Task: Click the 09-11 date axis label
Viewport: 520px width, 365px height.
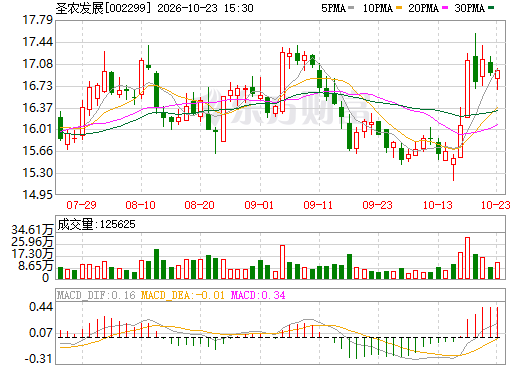Action: pos(318,205)
